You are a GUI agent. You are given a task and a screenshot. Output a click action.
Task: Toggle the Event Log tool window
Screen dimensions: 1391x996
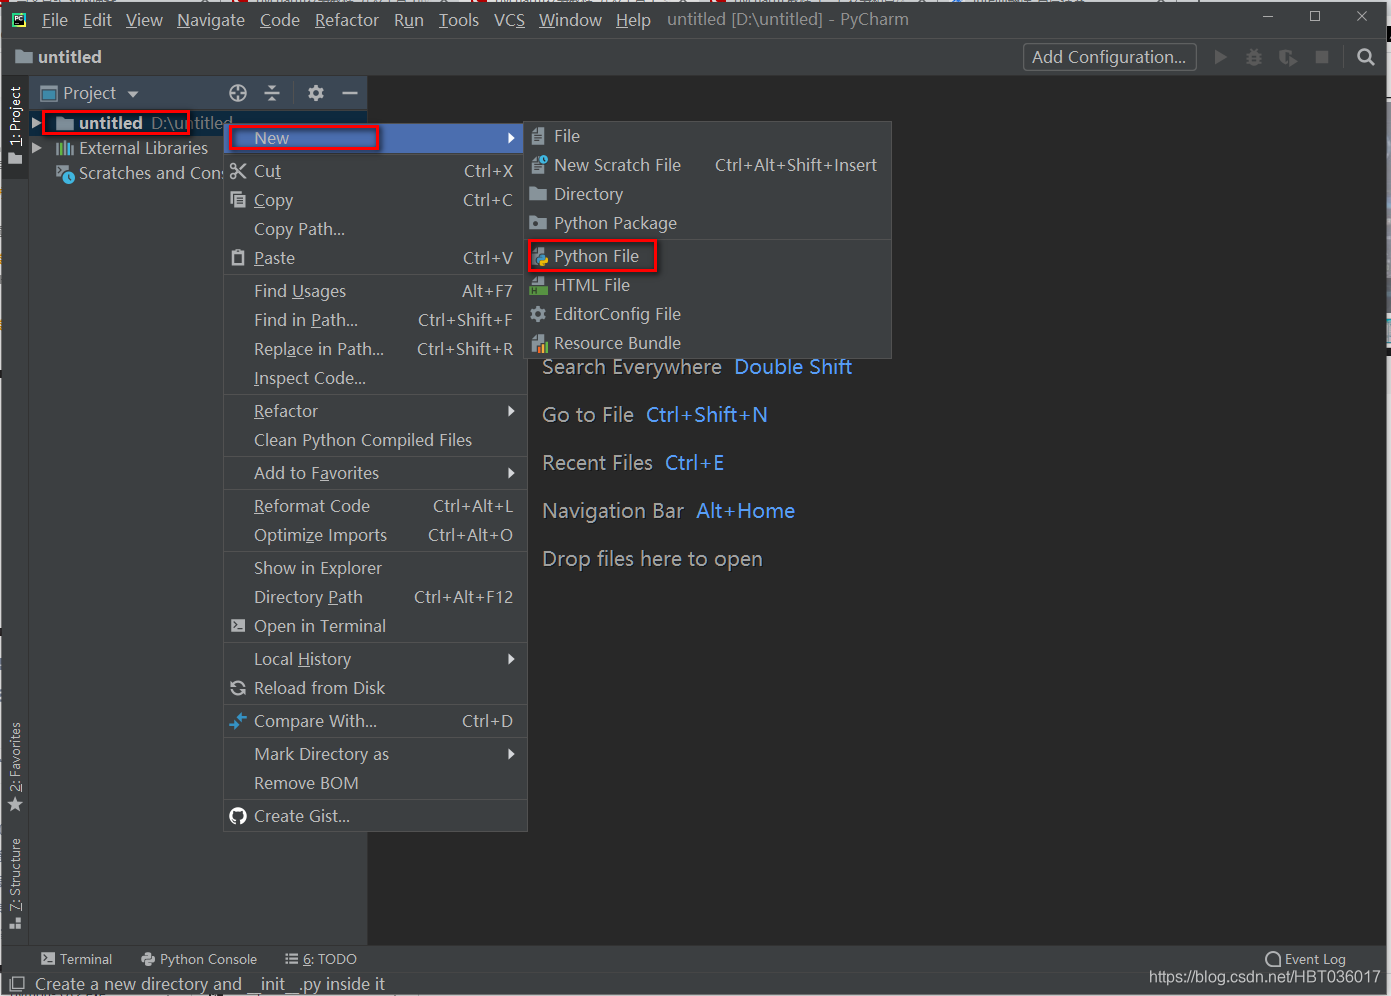tap(1306, 959)
